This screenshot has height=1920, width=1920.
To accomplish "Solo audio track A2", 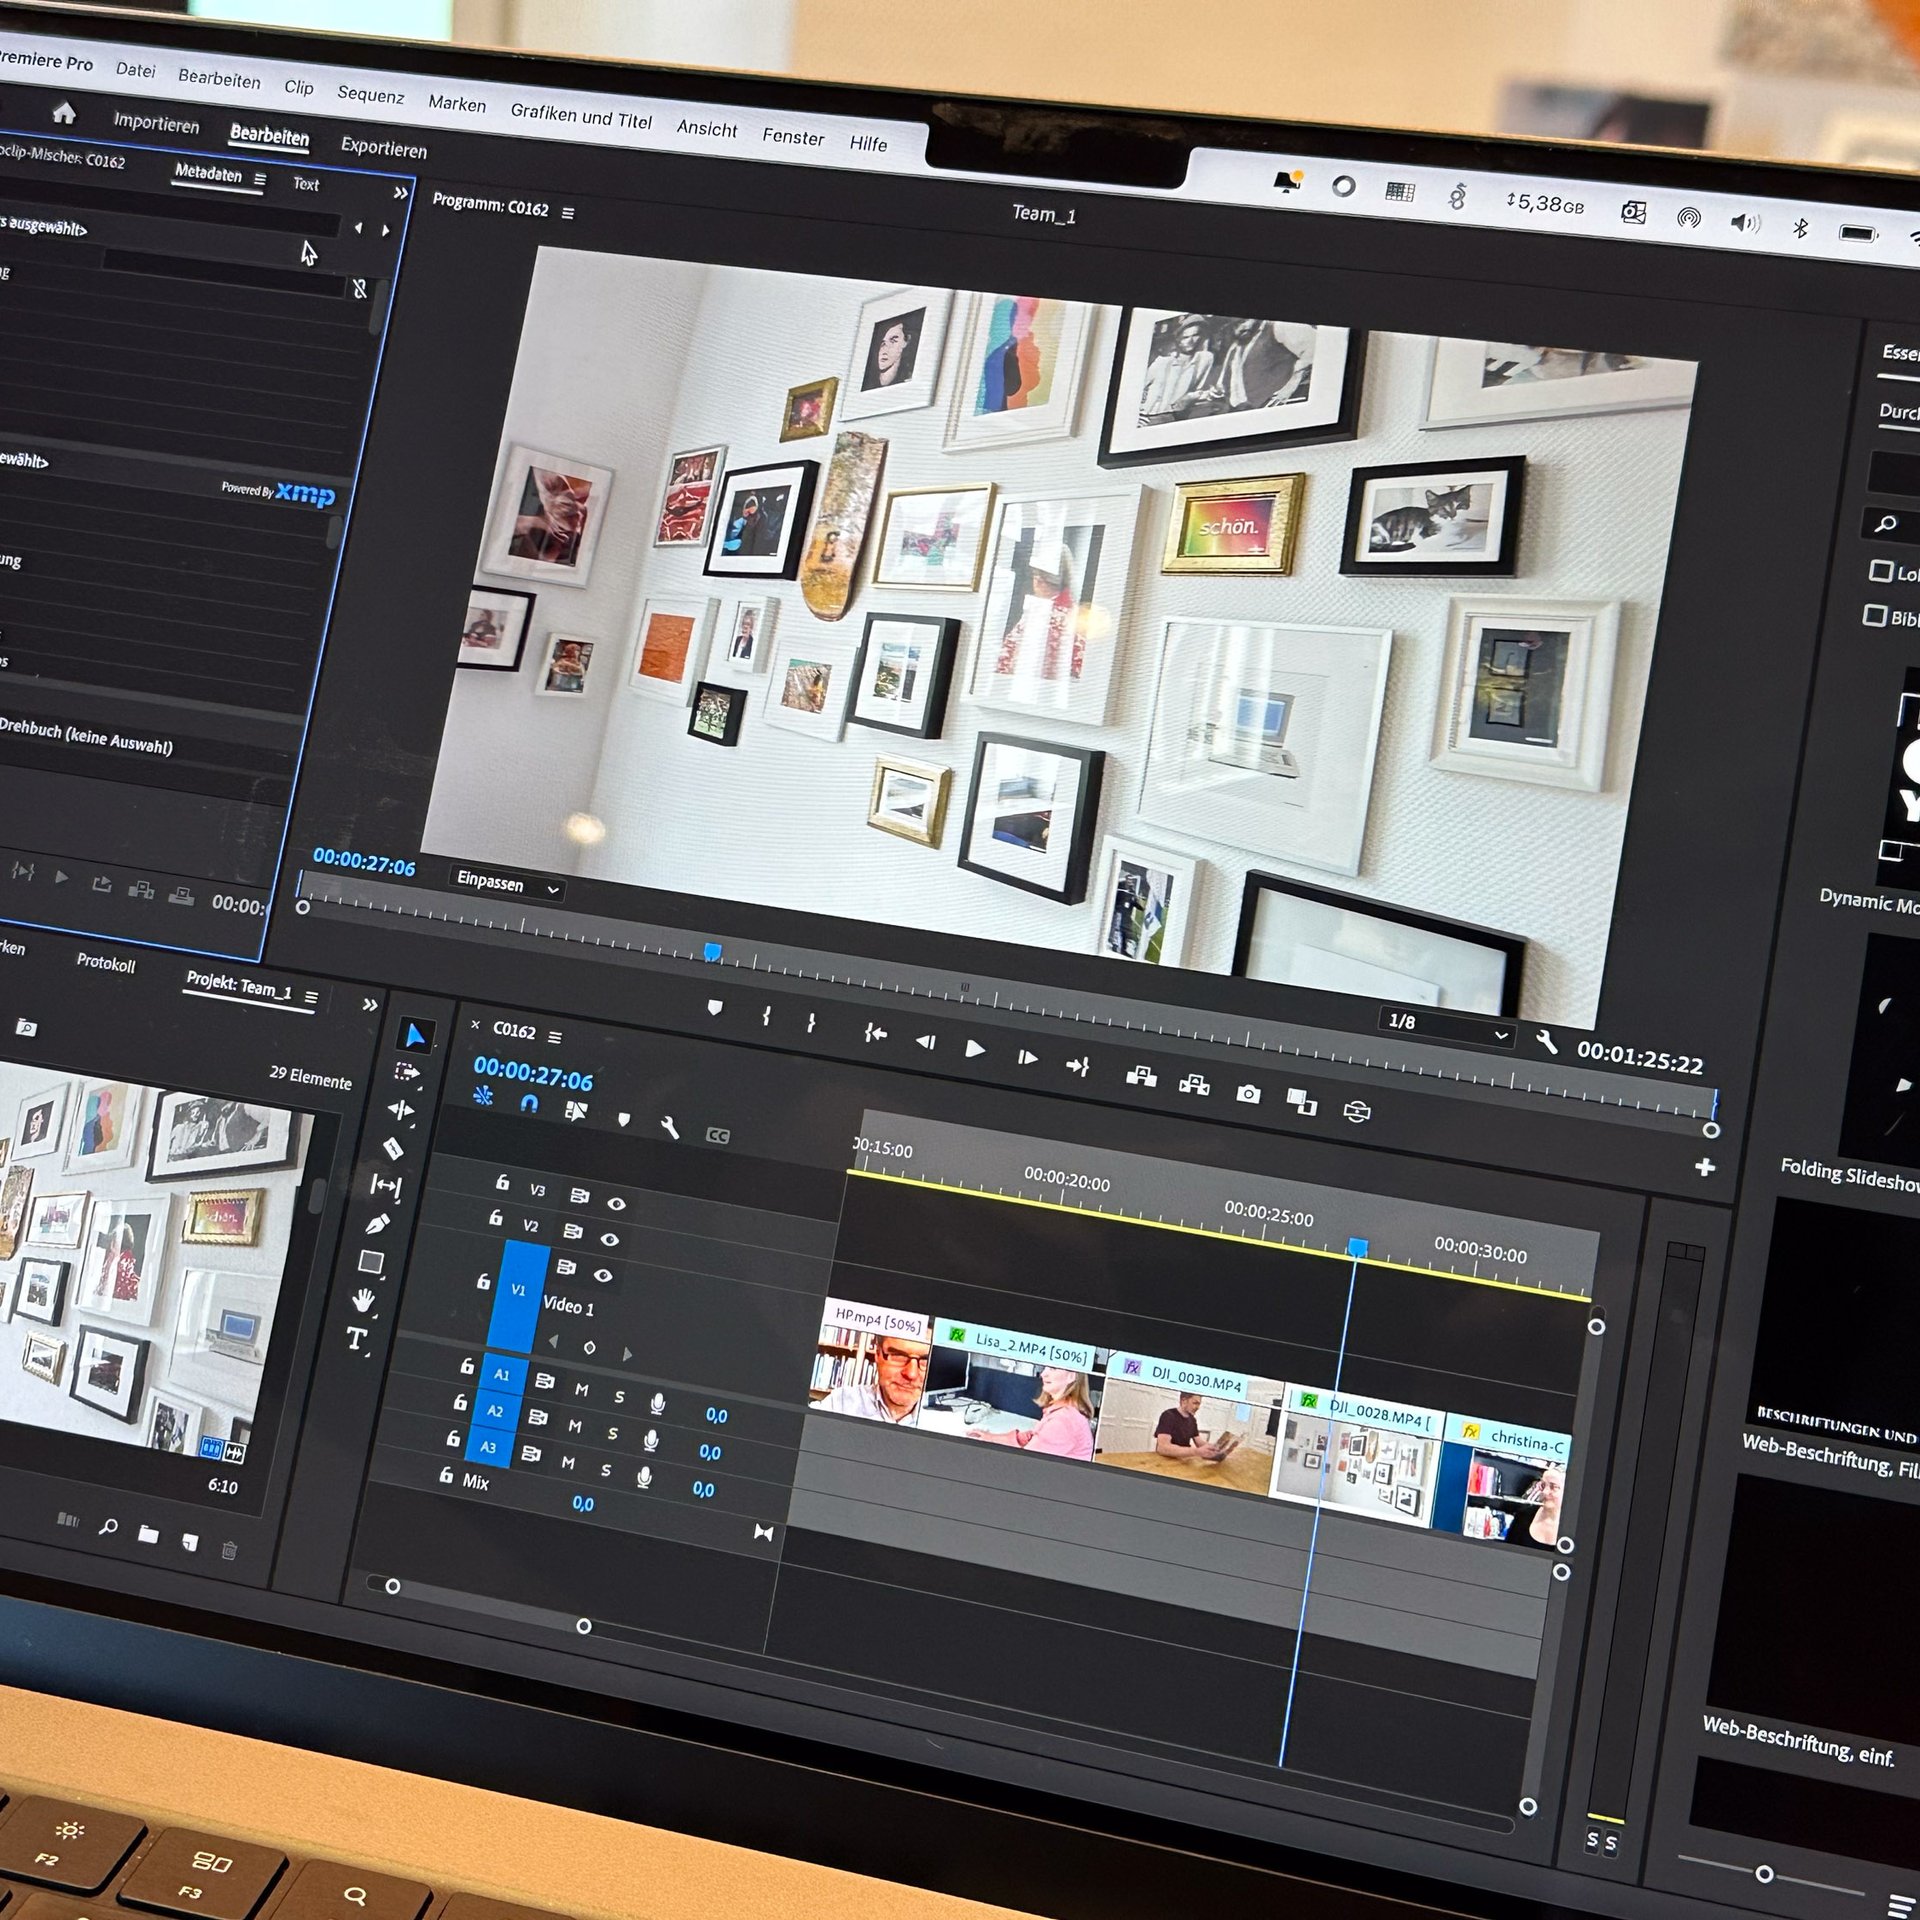I will 612,1433.
